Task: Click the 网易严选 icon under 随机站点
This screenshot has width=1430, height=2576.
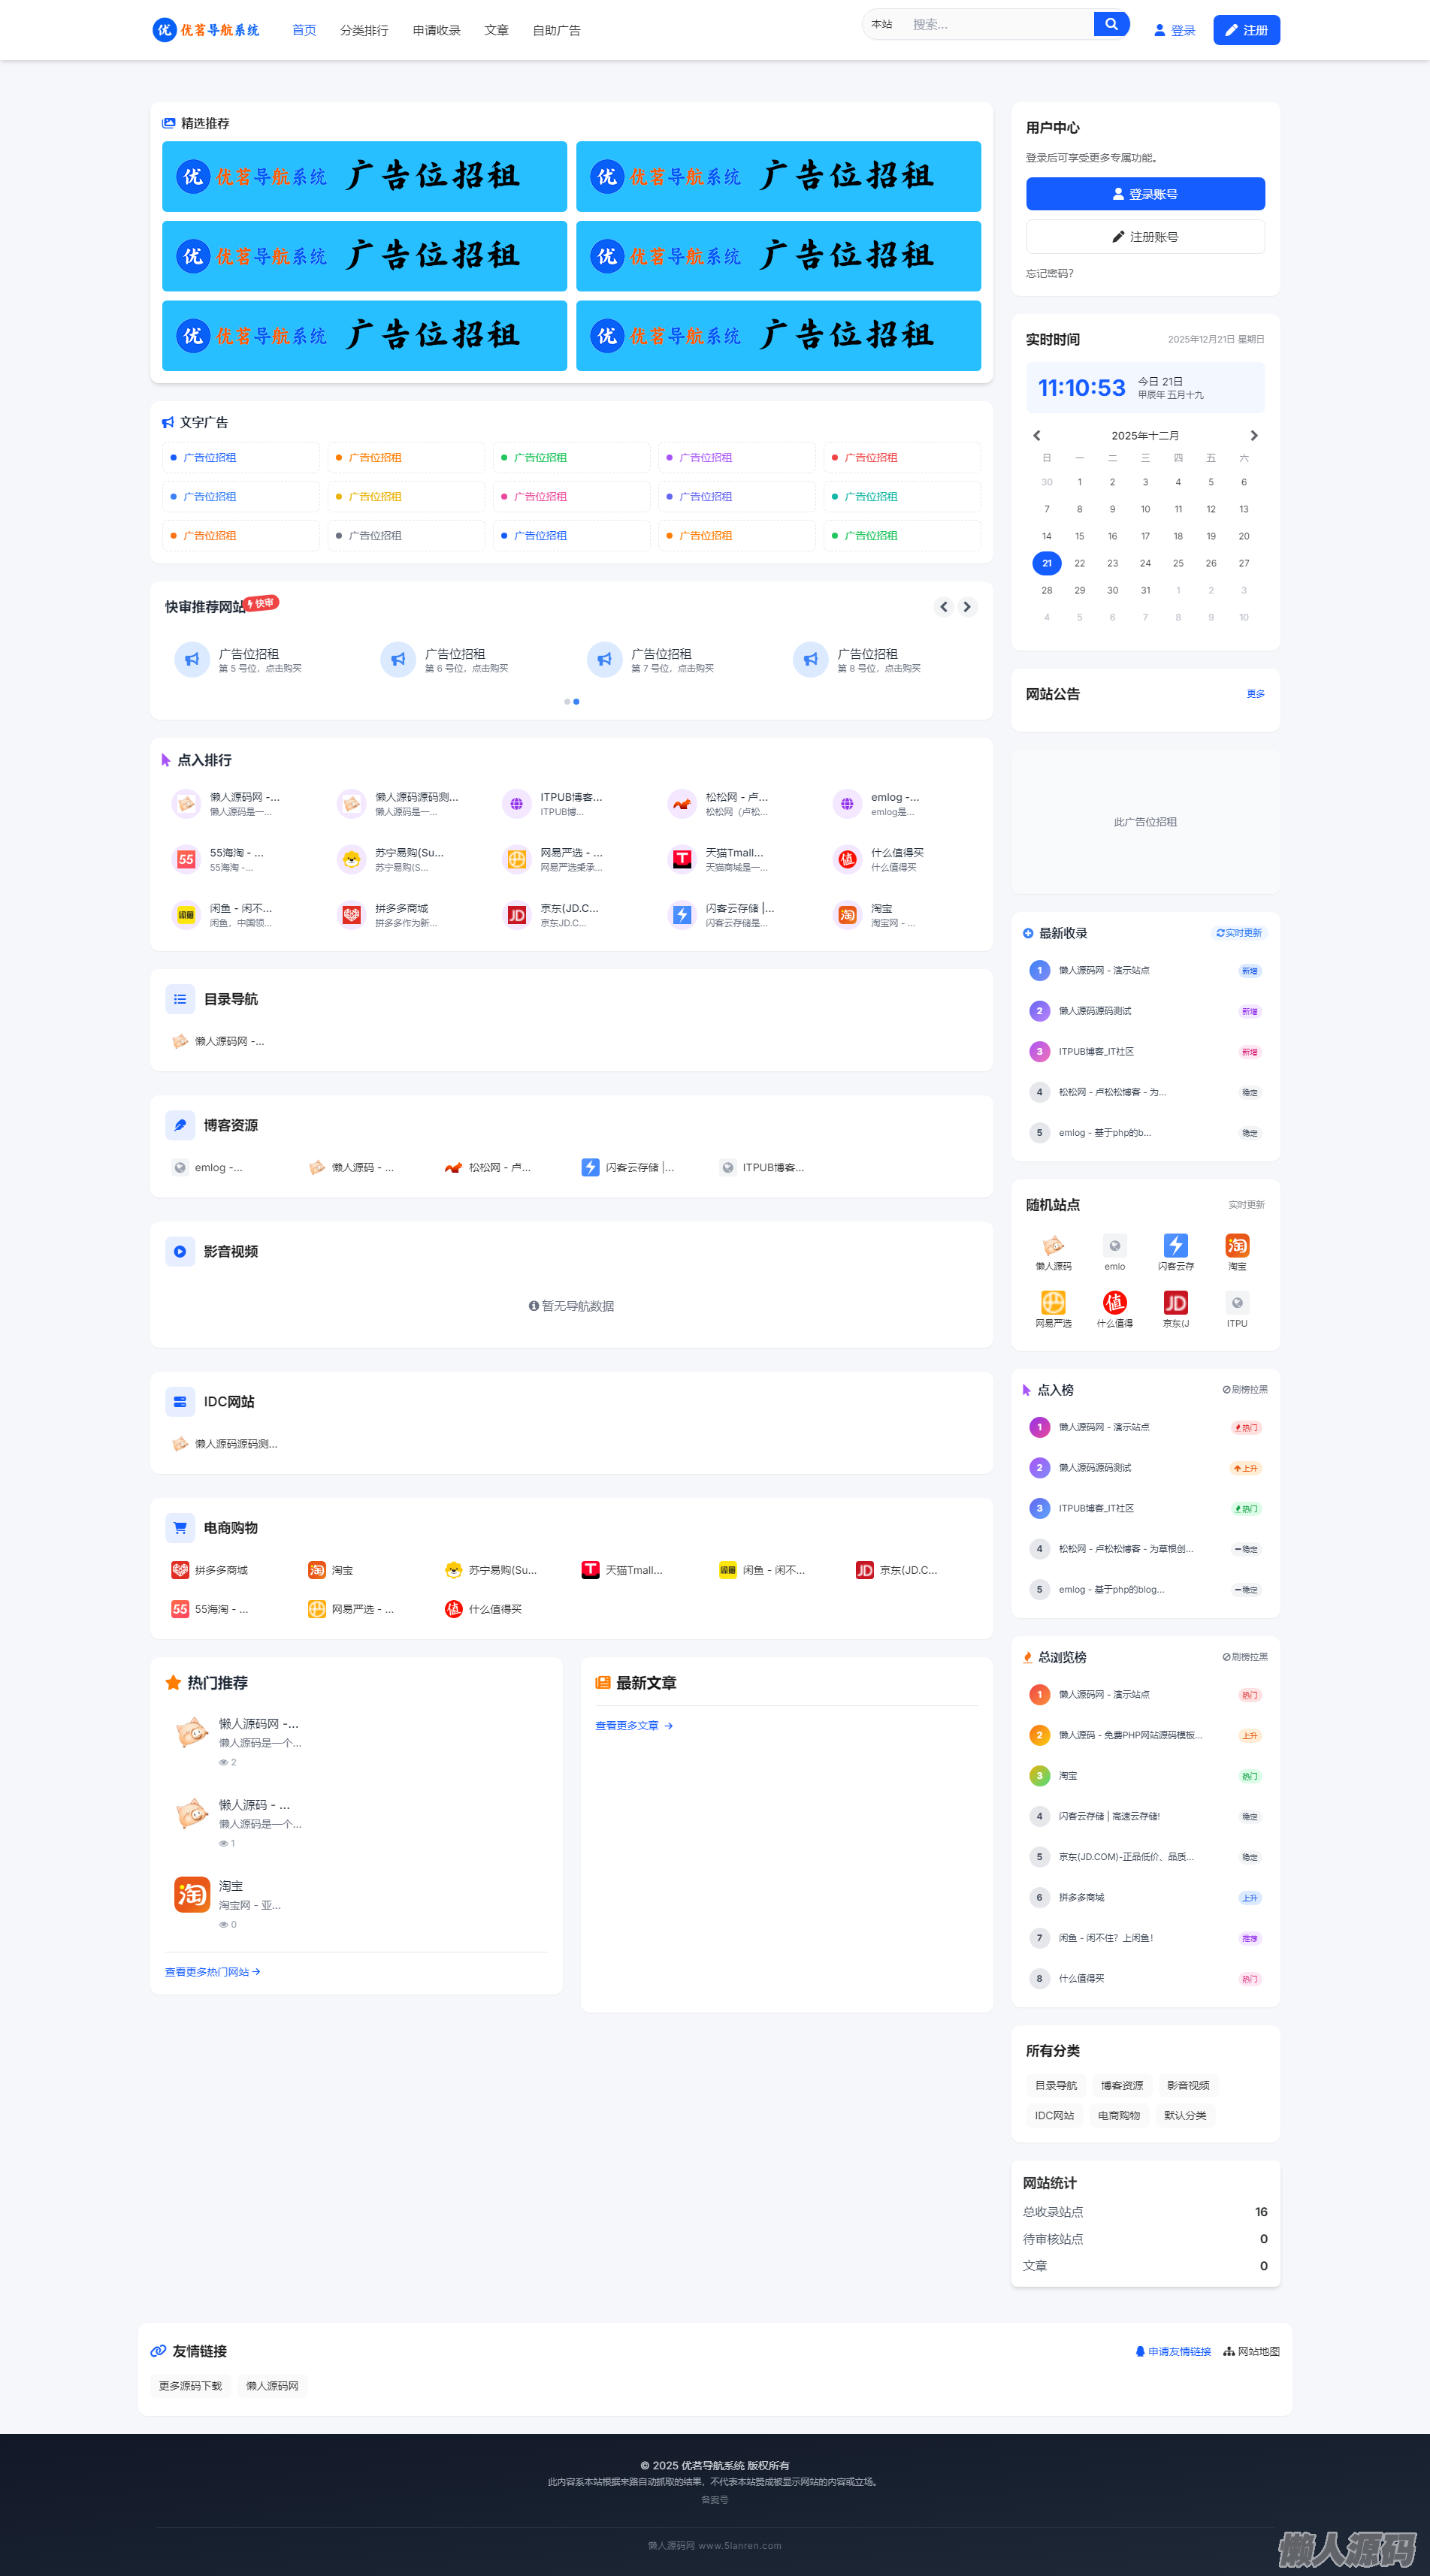Action: [1053, 1302]
